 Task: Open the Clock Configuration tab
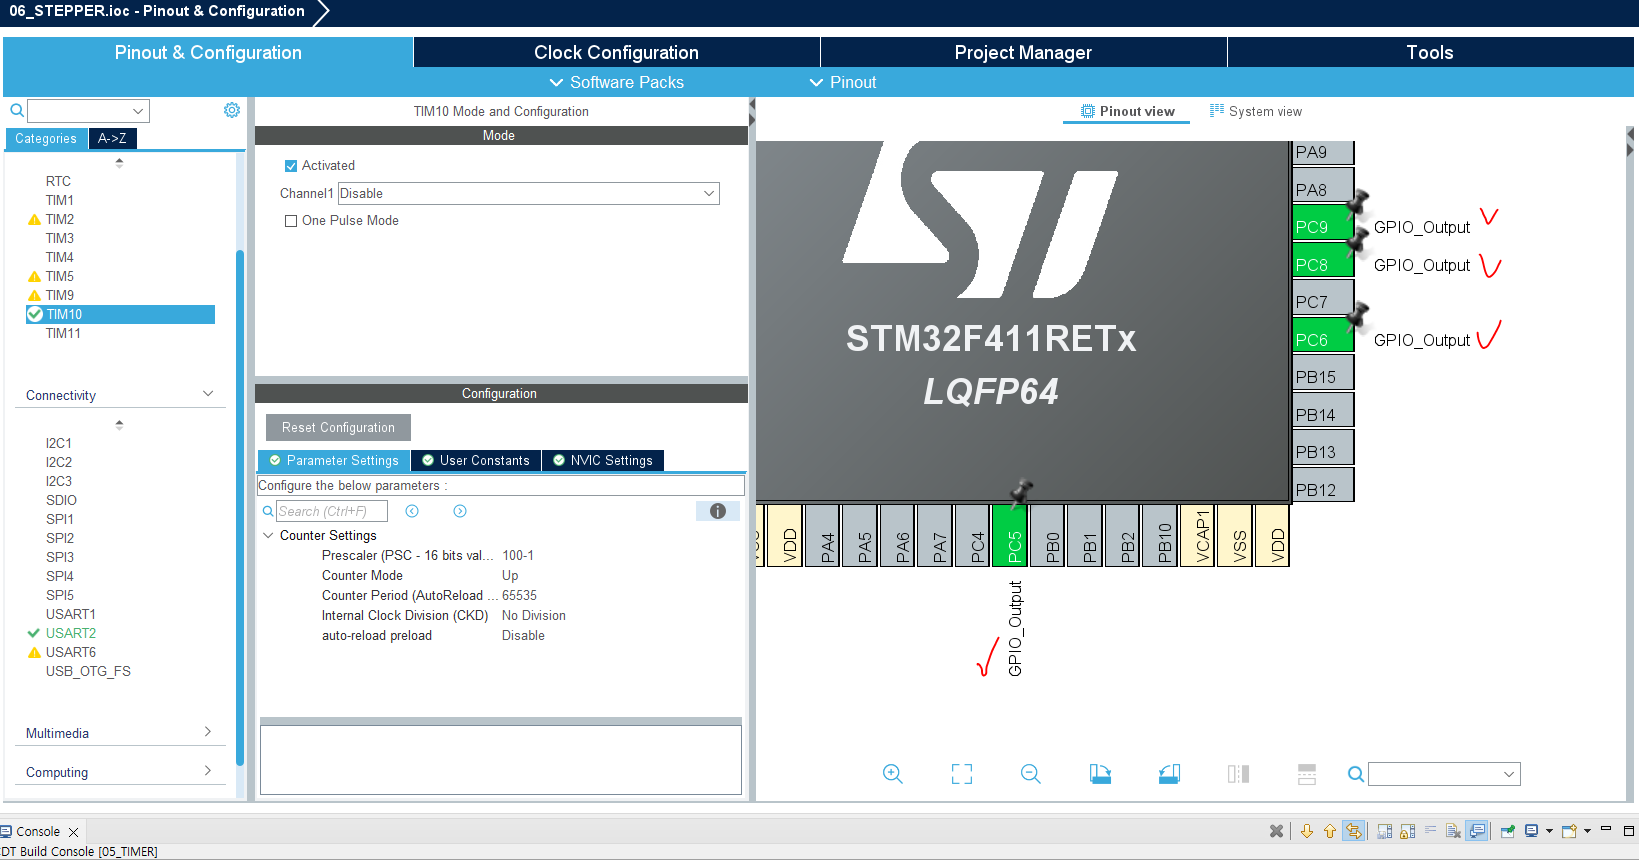(x=616, y=52)
